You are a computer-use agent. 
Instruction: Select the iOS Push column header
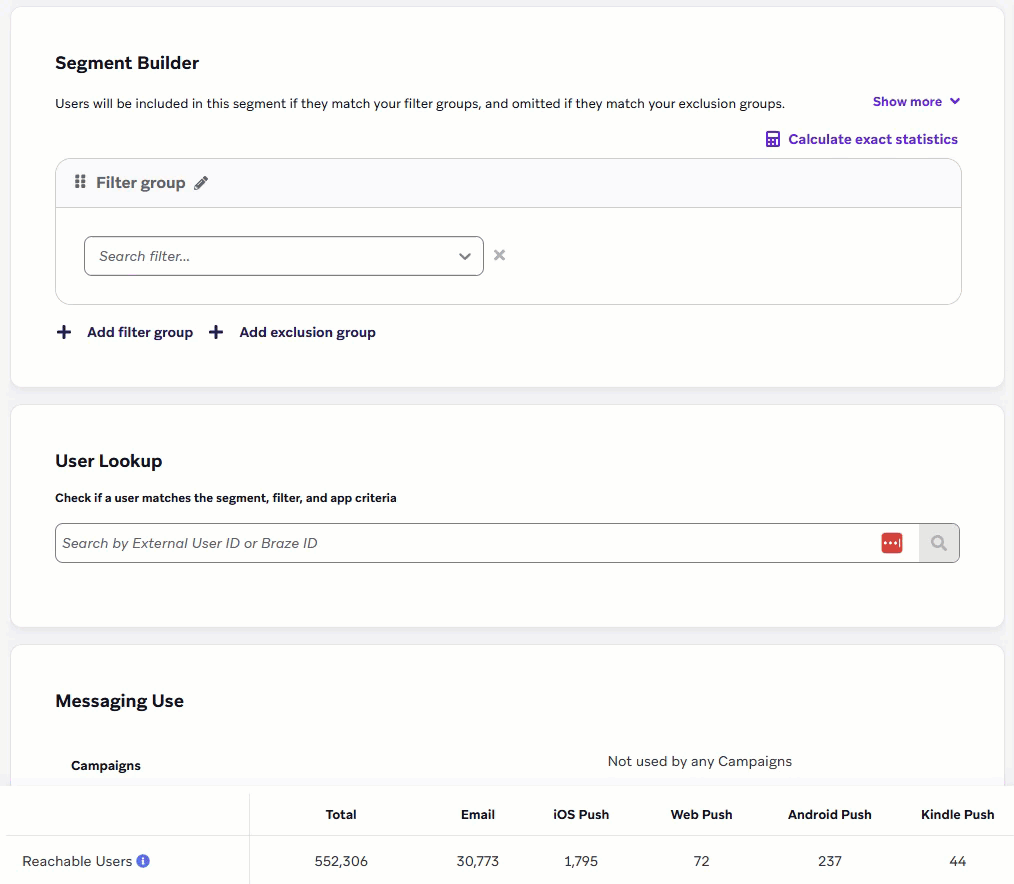581,815
